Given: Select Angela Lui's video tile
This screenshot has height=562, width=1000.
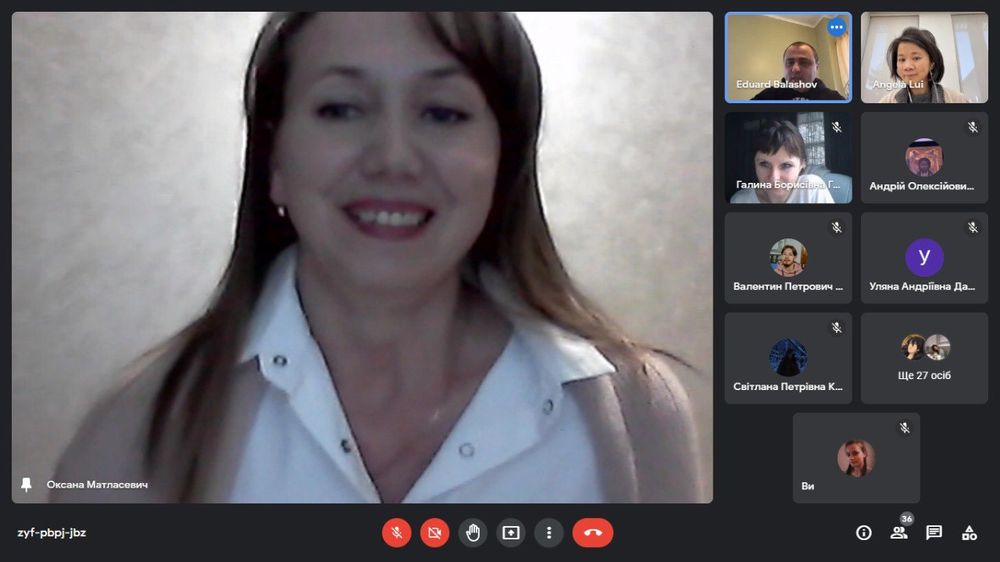Looking at the screenshot, I should (x=924, y=57).
